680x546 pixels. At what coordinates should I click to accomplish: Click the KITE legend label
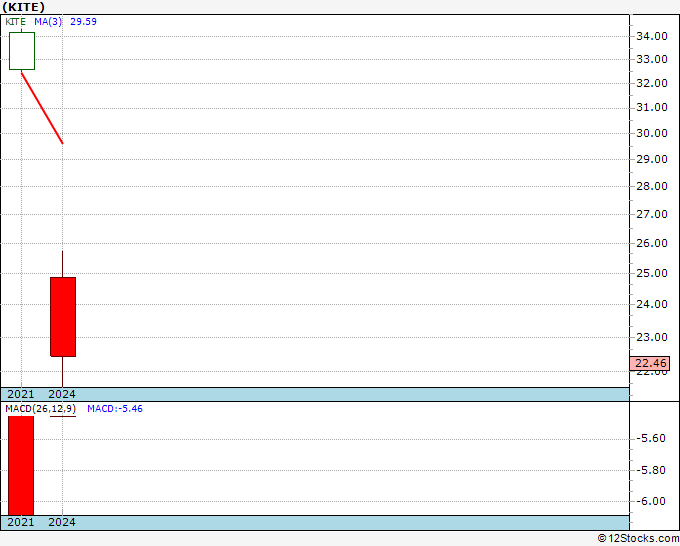click(15, 22)
